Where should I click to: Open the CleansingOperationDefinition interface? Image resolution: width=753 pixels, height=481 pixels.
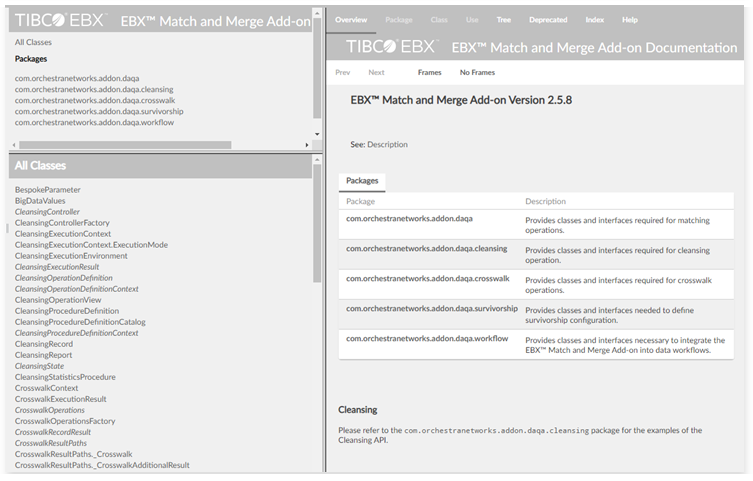pyautogui.click(x=63, y=278)
